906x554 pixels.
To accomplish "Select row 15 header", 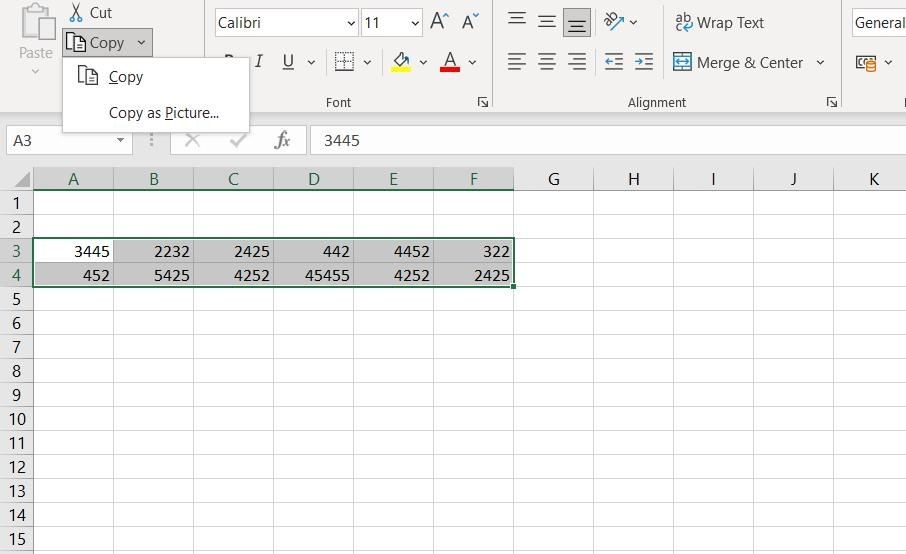I will click(x=16, y=539).
